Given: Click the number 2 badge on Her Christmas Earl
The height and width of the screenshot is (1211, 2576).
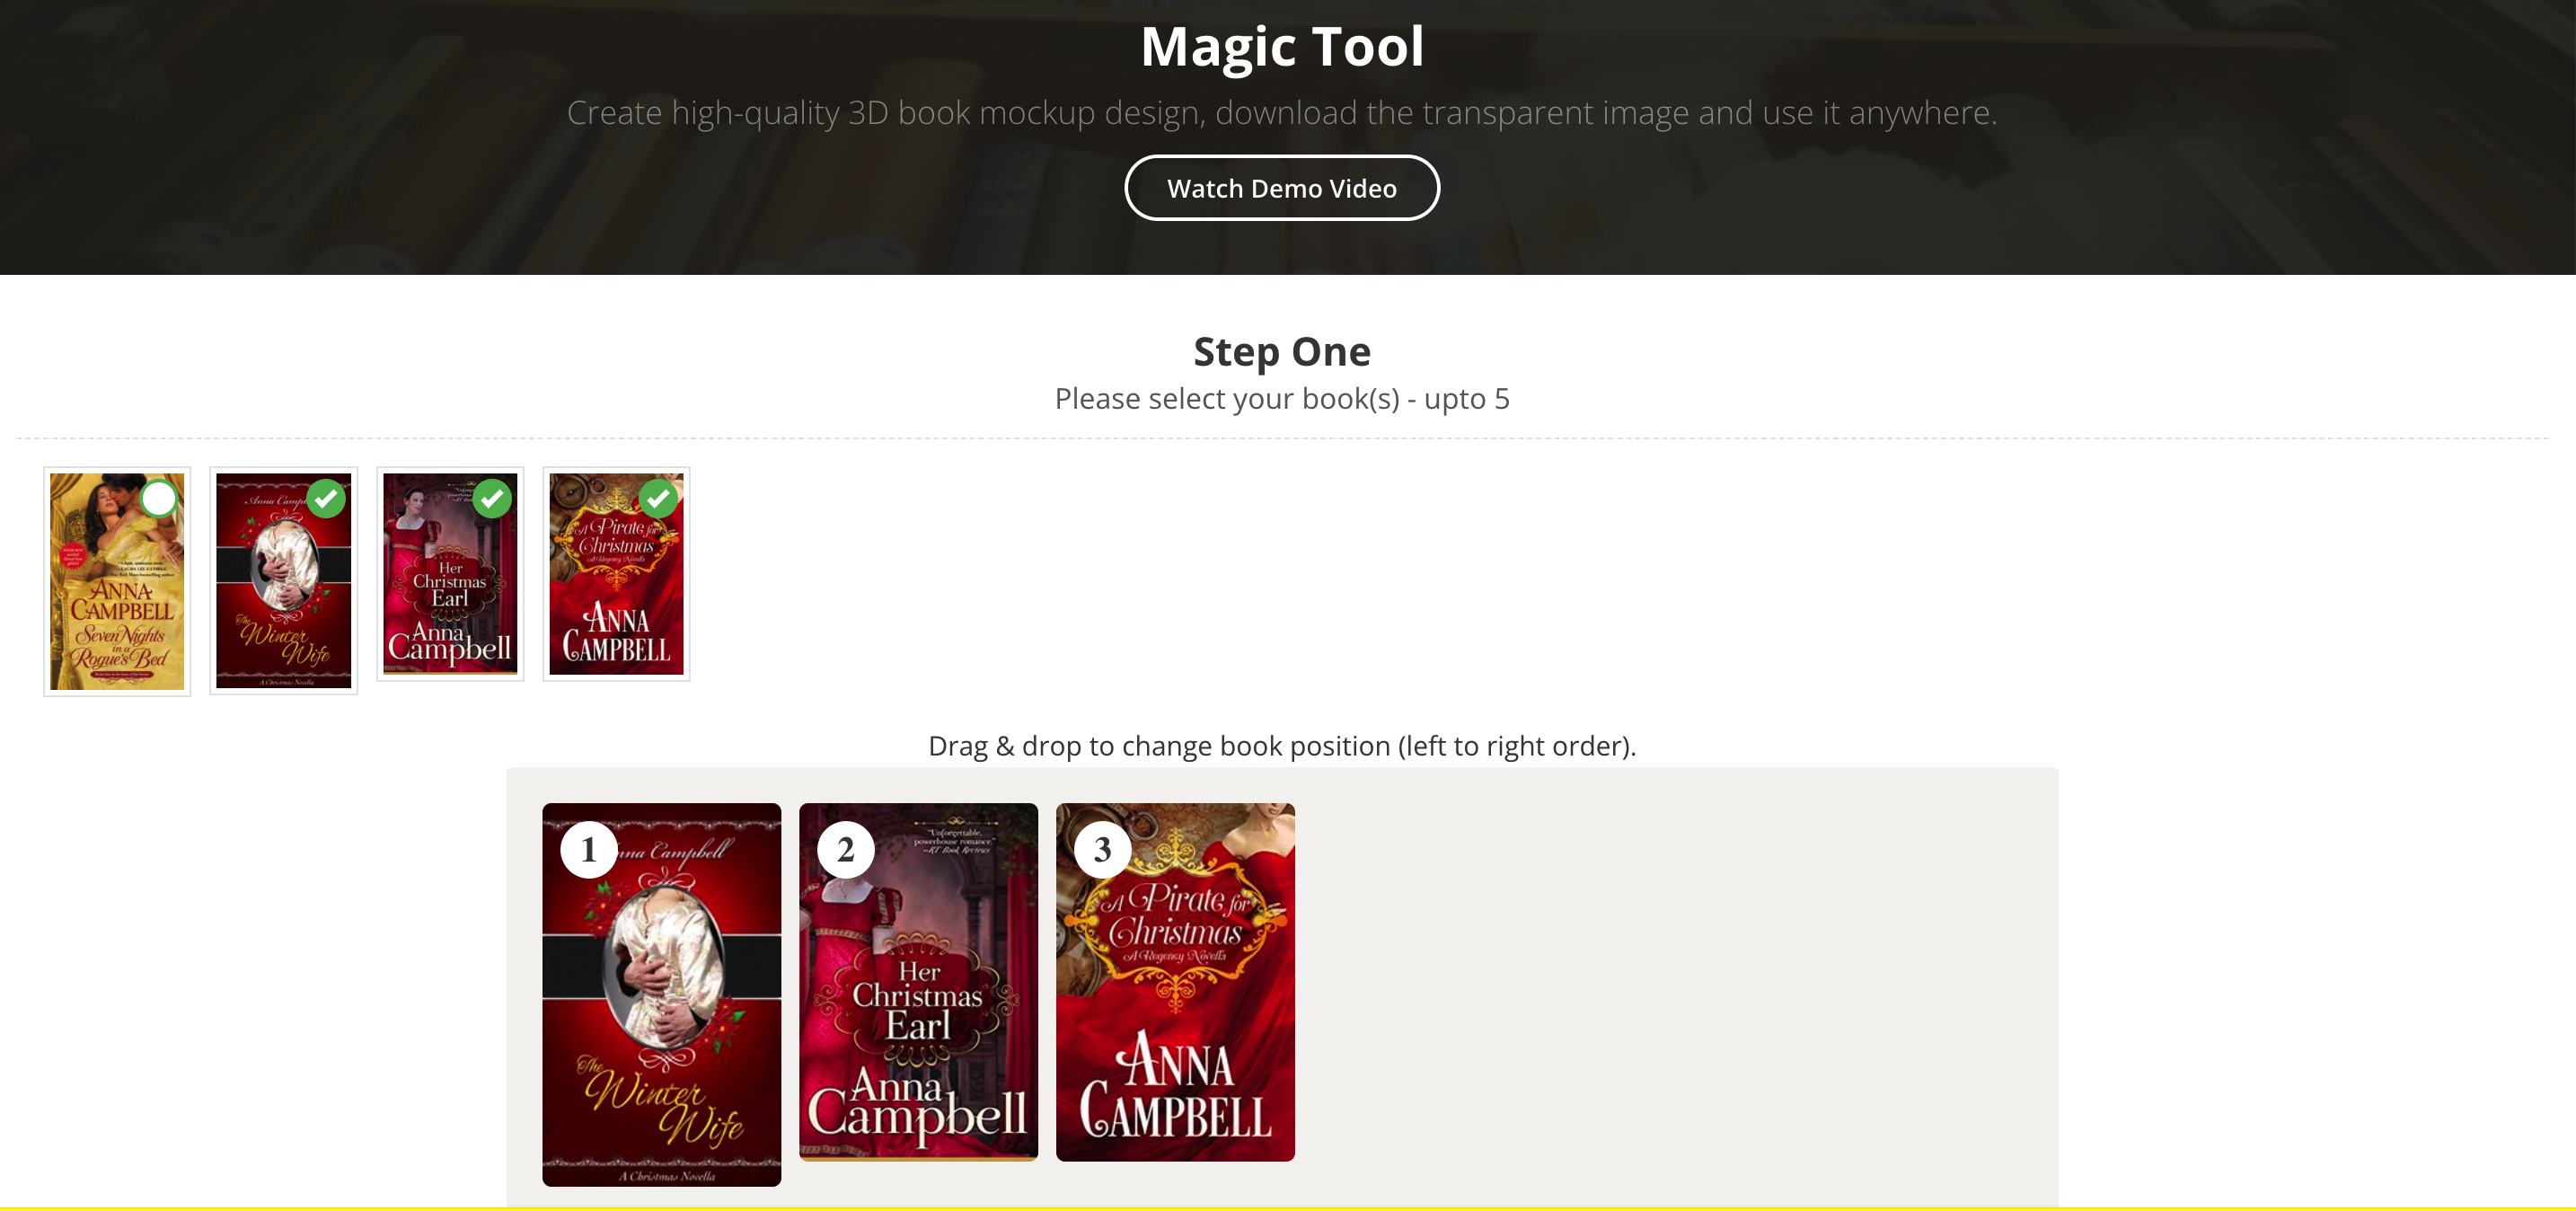Looking at the screenshot, I should [x=846, y=850].
